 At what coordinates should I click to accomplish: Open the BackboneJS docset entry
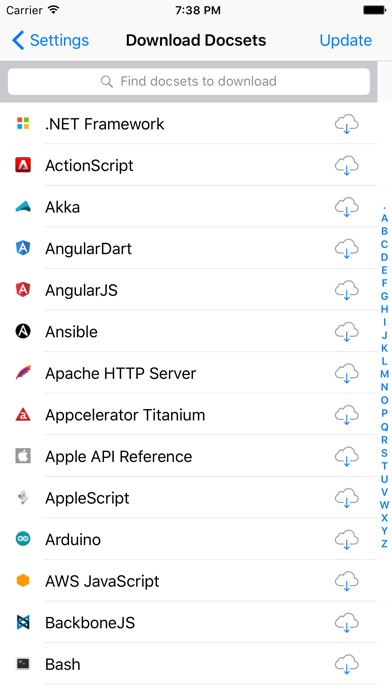[x=189, y=623]
